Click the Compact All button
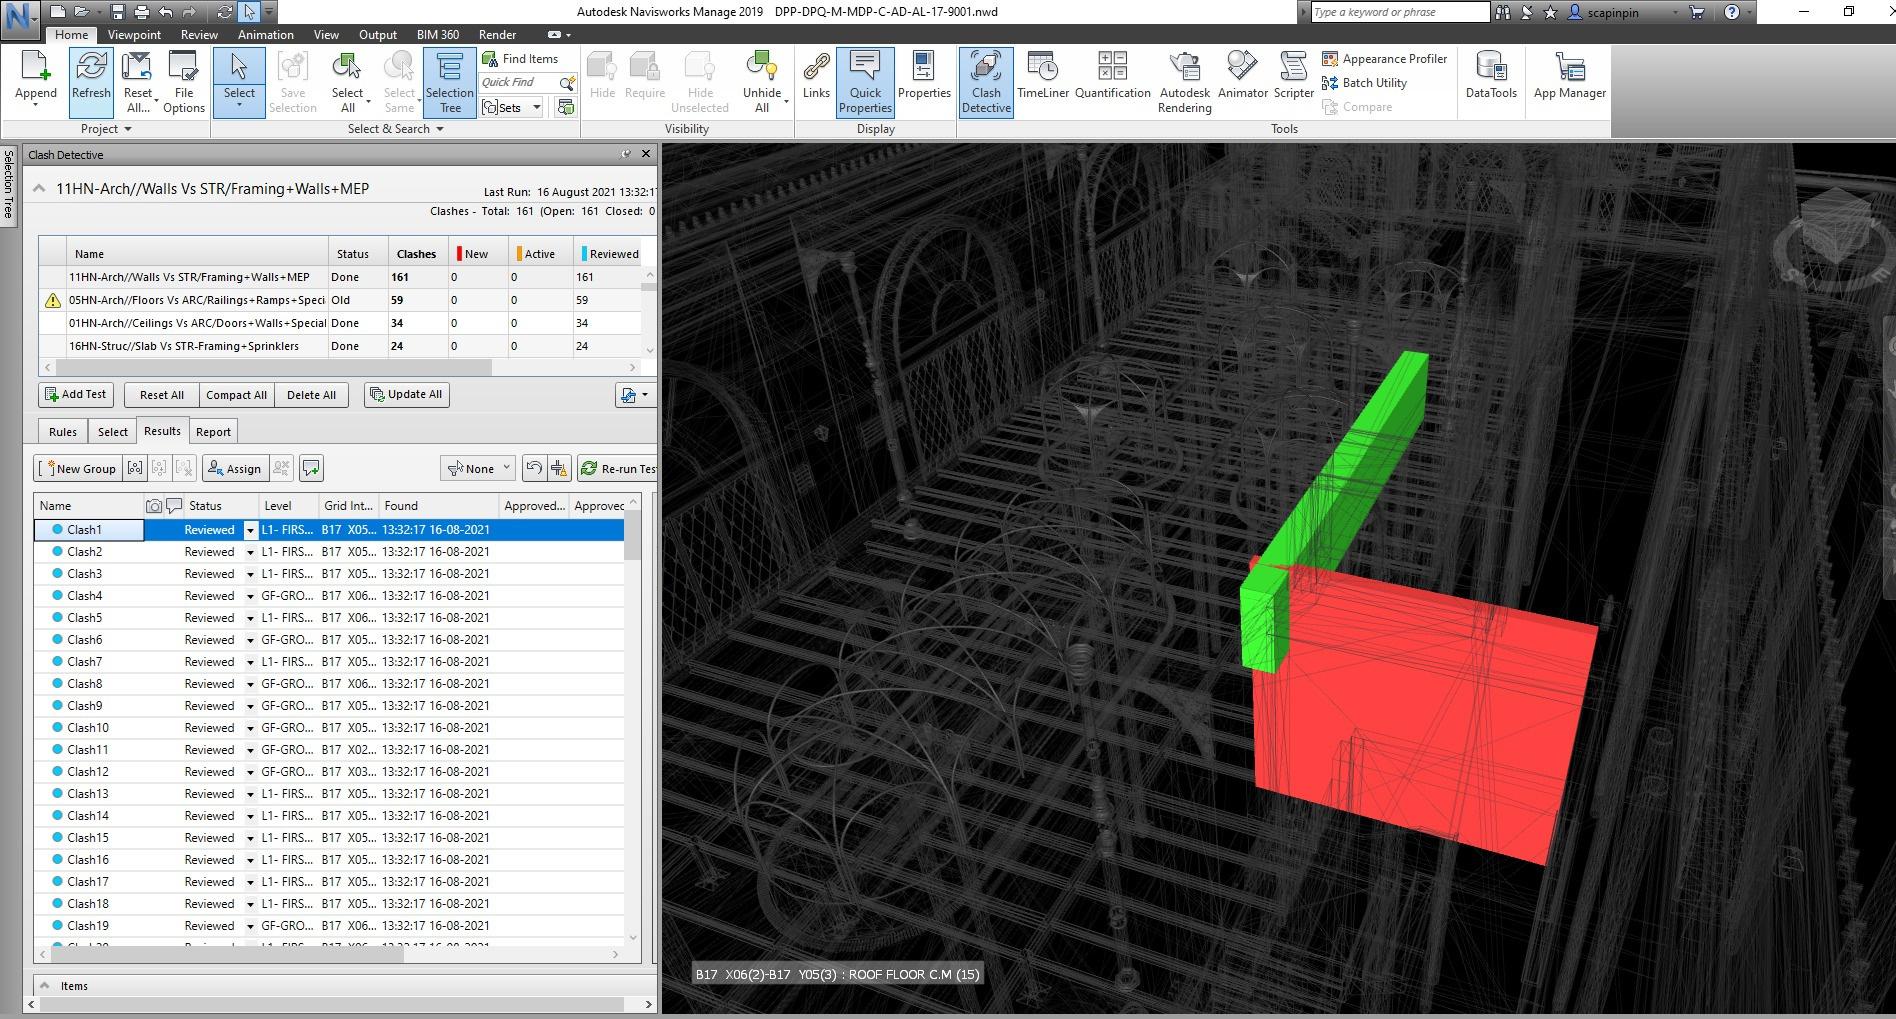The height and width of the screenshot is (1019, 1896). (x=236, y=395)
